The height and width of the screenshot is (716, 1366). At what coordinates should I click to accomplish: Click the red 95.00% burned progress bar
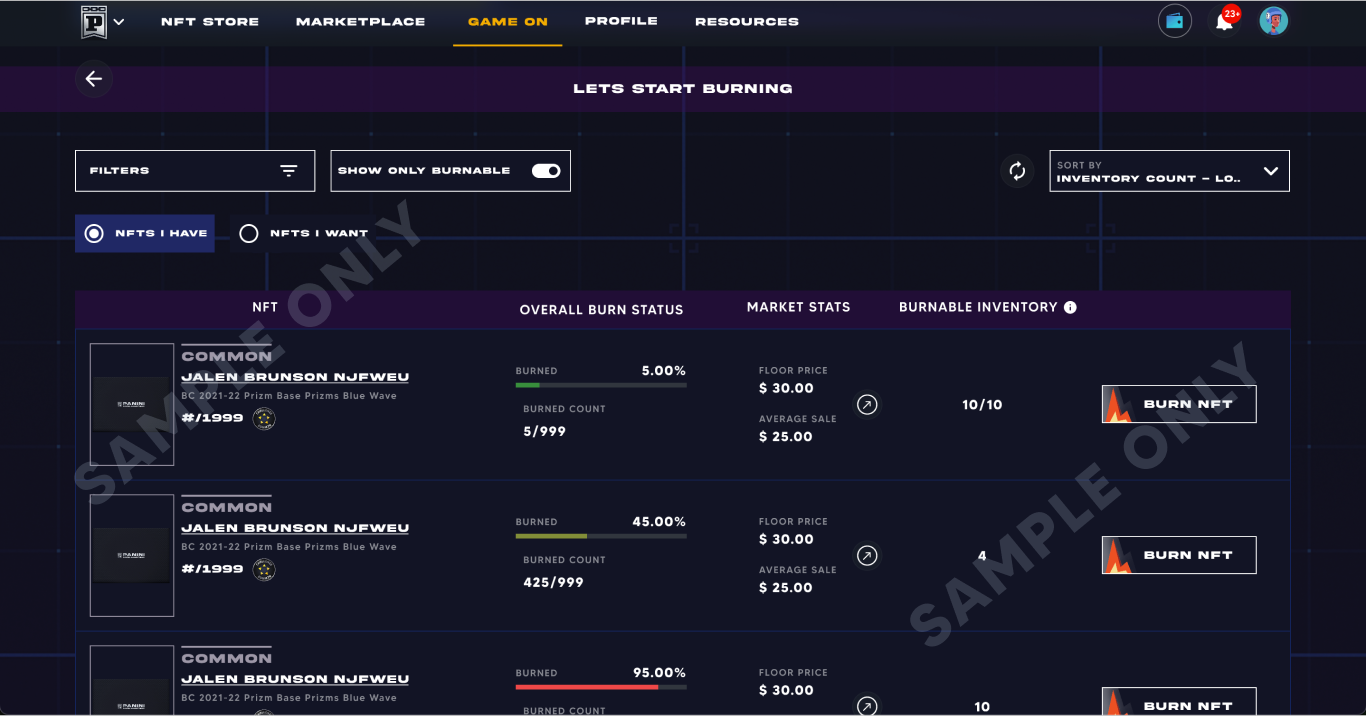point(601,687)
